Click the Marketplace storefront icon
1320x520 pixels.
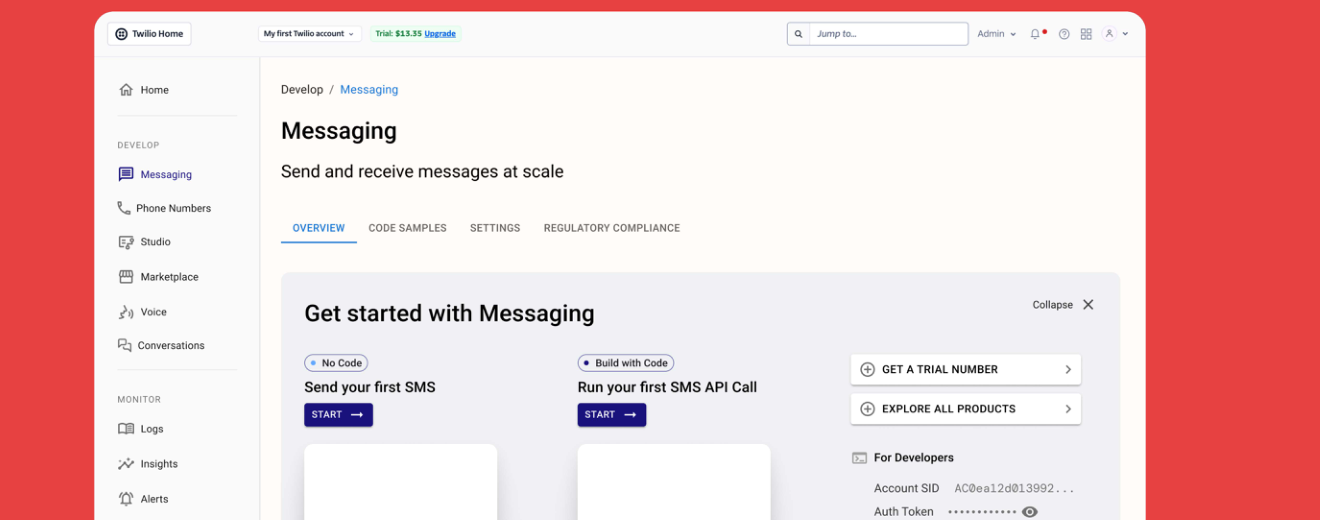(x=126, y=277)
